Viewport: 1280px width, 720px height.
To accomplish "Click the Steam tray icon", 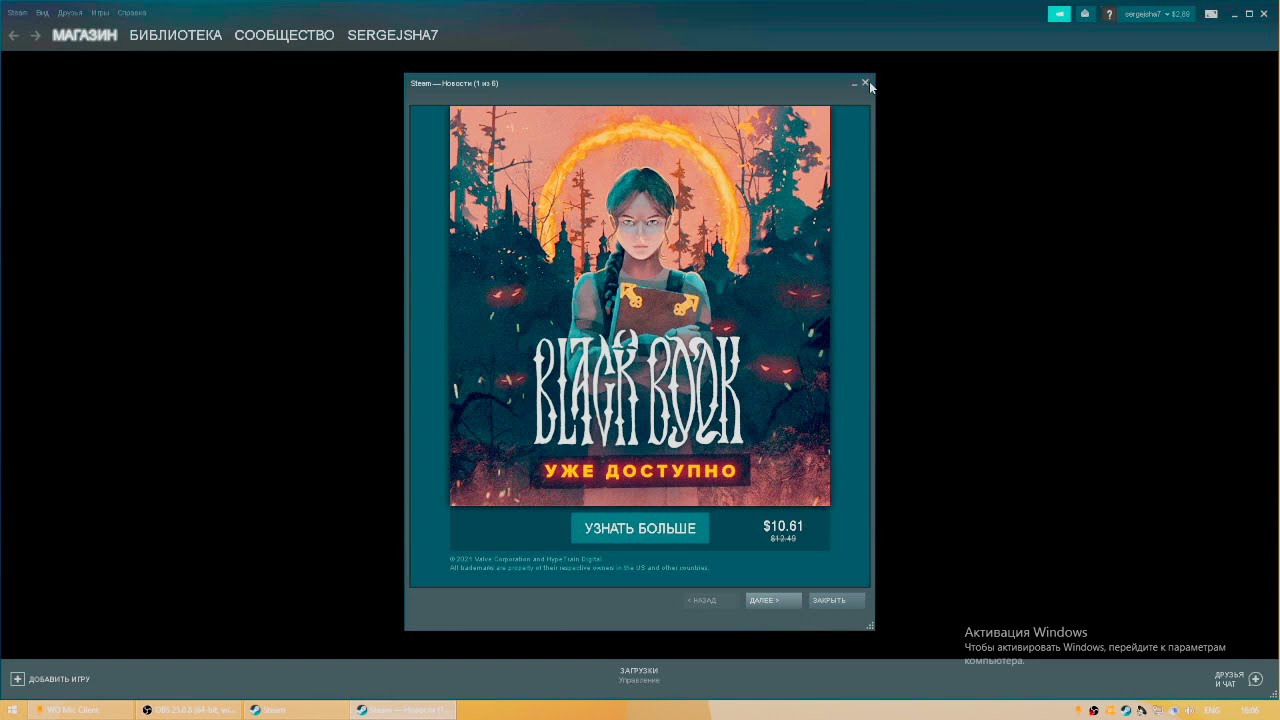I will [1126, 710].
